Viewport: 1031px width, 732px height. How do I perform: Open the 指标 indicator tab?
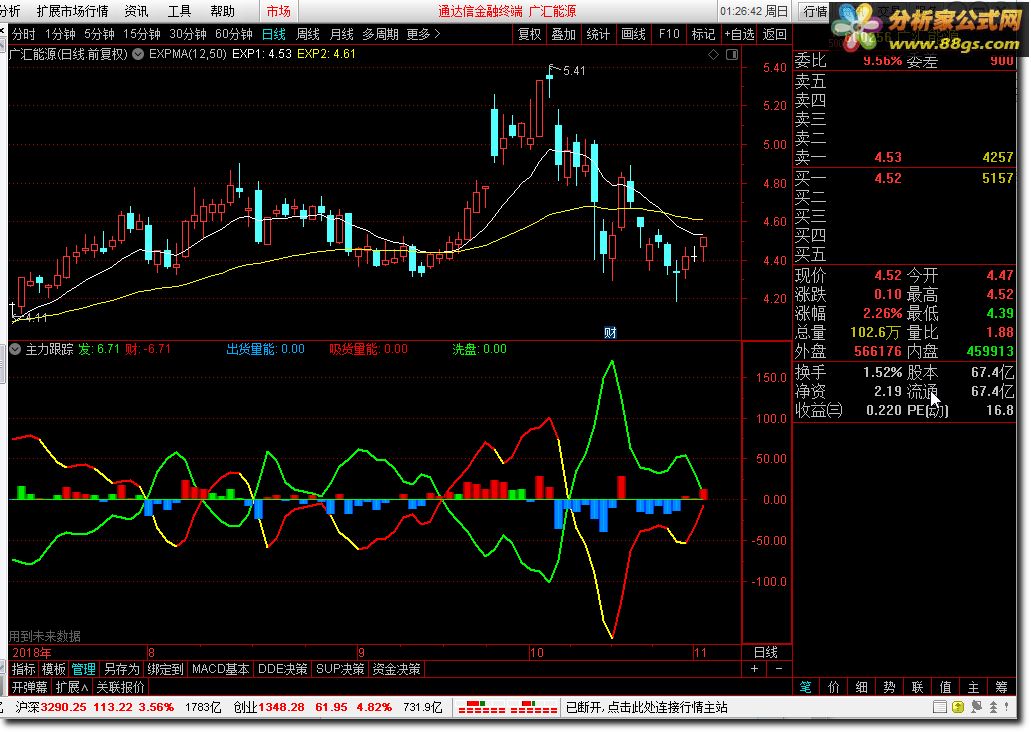coord(24,669)
